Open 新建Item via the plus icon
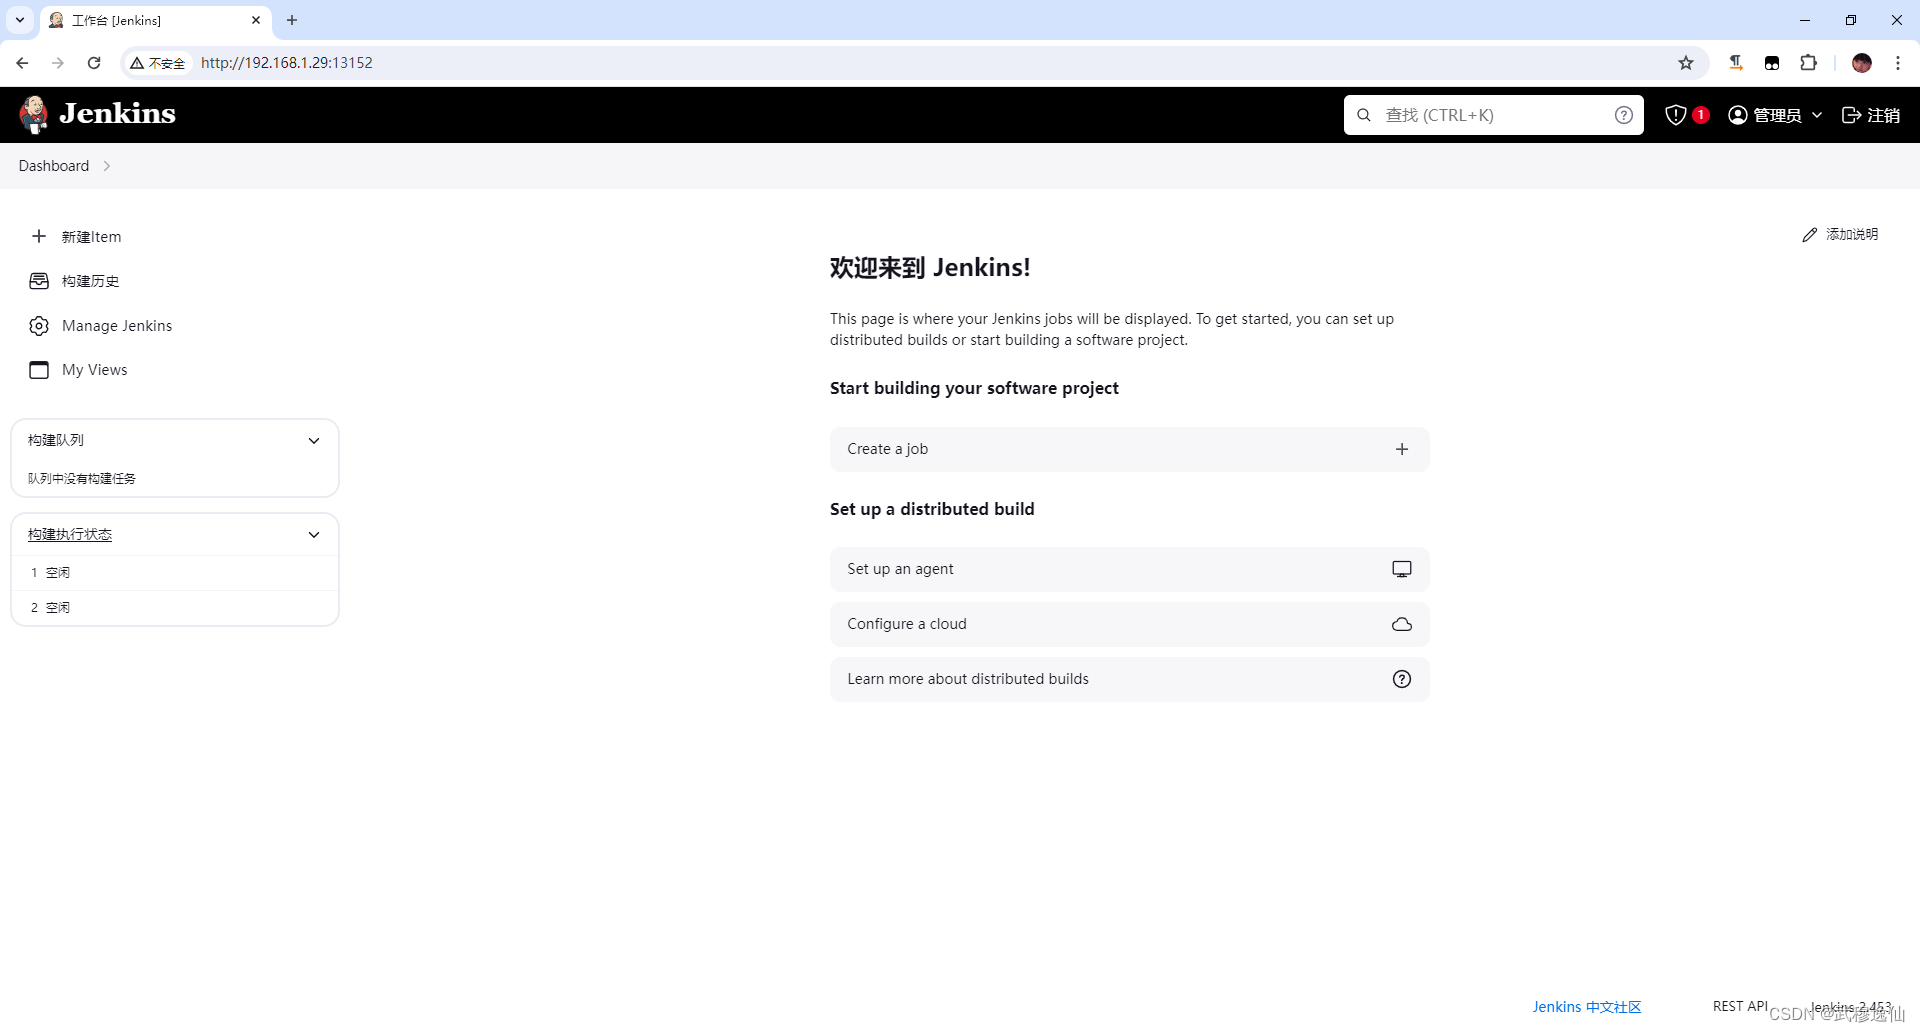Viewport: 1920px width, 1032px height. 39,236
